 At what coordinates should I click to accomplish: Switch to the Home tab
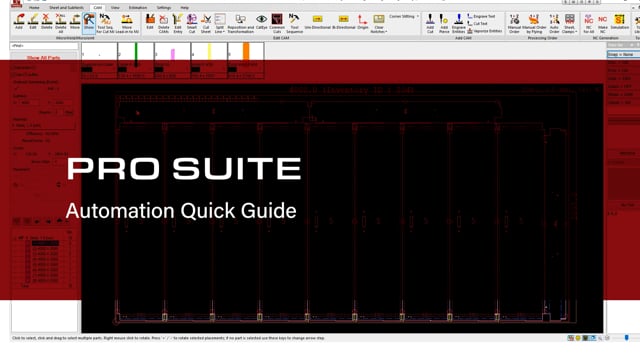pyautogui.click(x=34, y=8)
